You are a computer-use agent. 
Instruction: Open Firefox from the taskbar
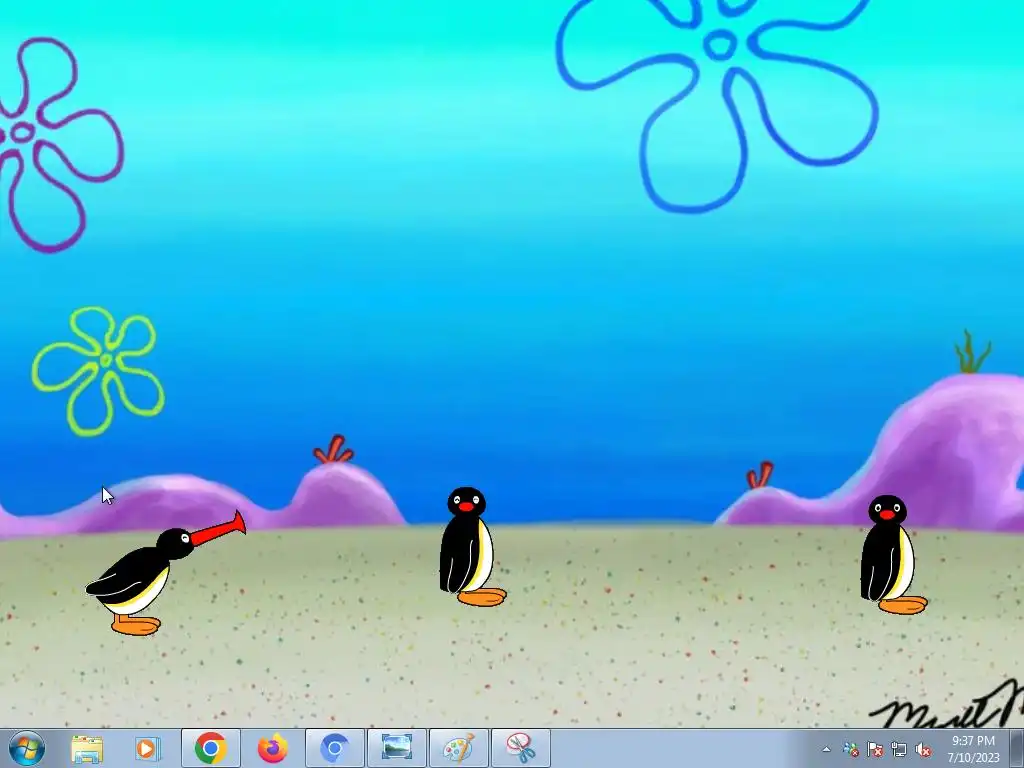point(272,748)
